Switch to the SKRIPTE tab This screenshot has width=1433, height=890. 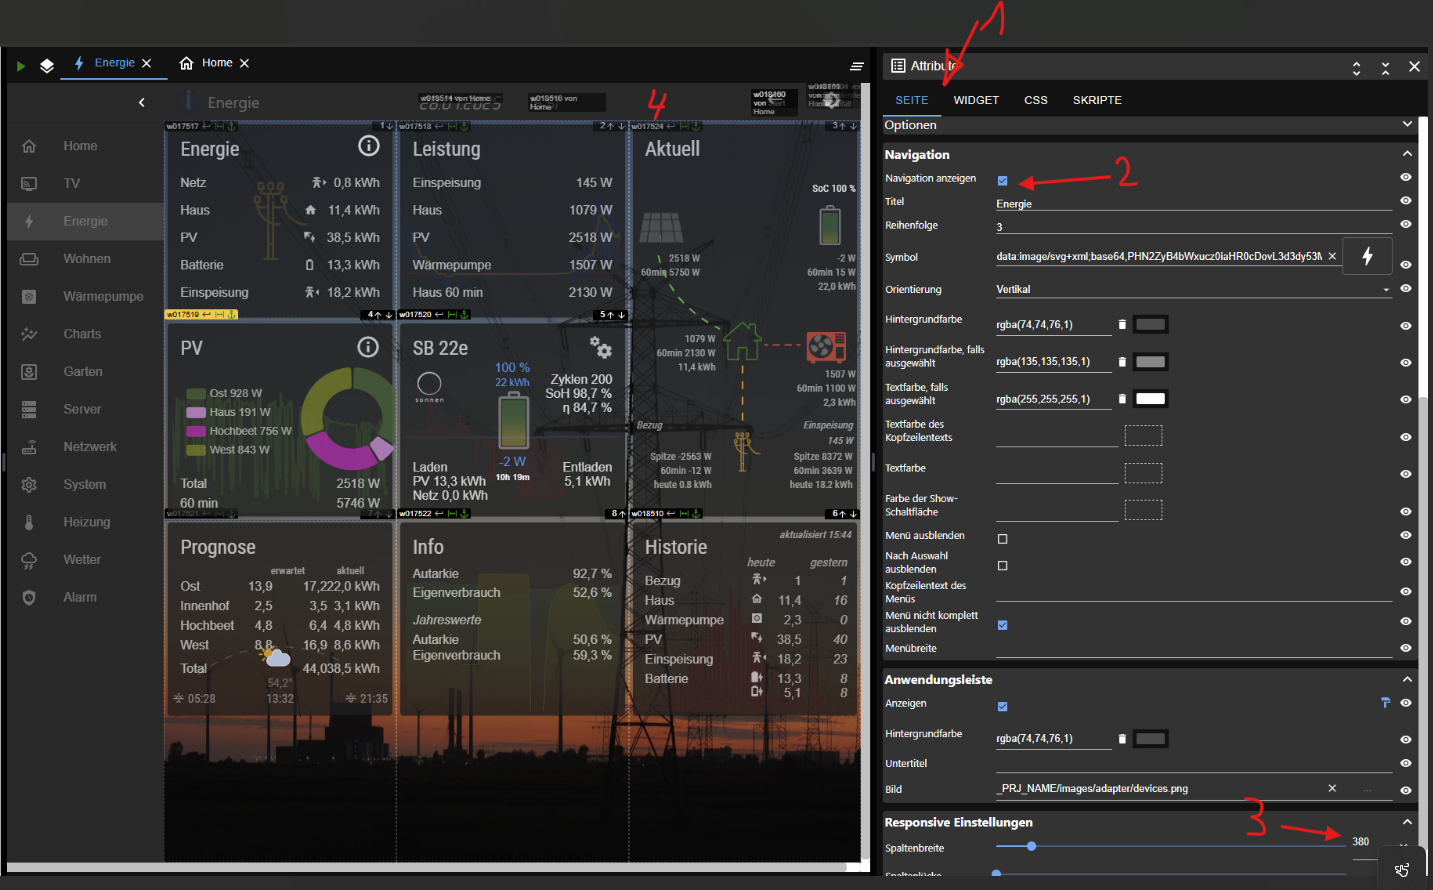coord(1097,100)
